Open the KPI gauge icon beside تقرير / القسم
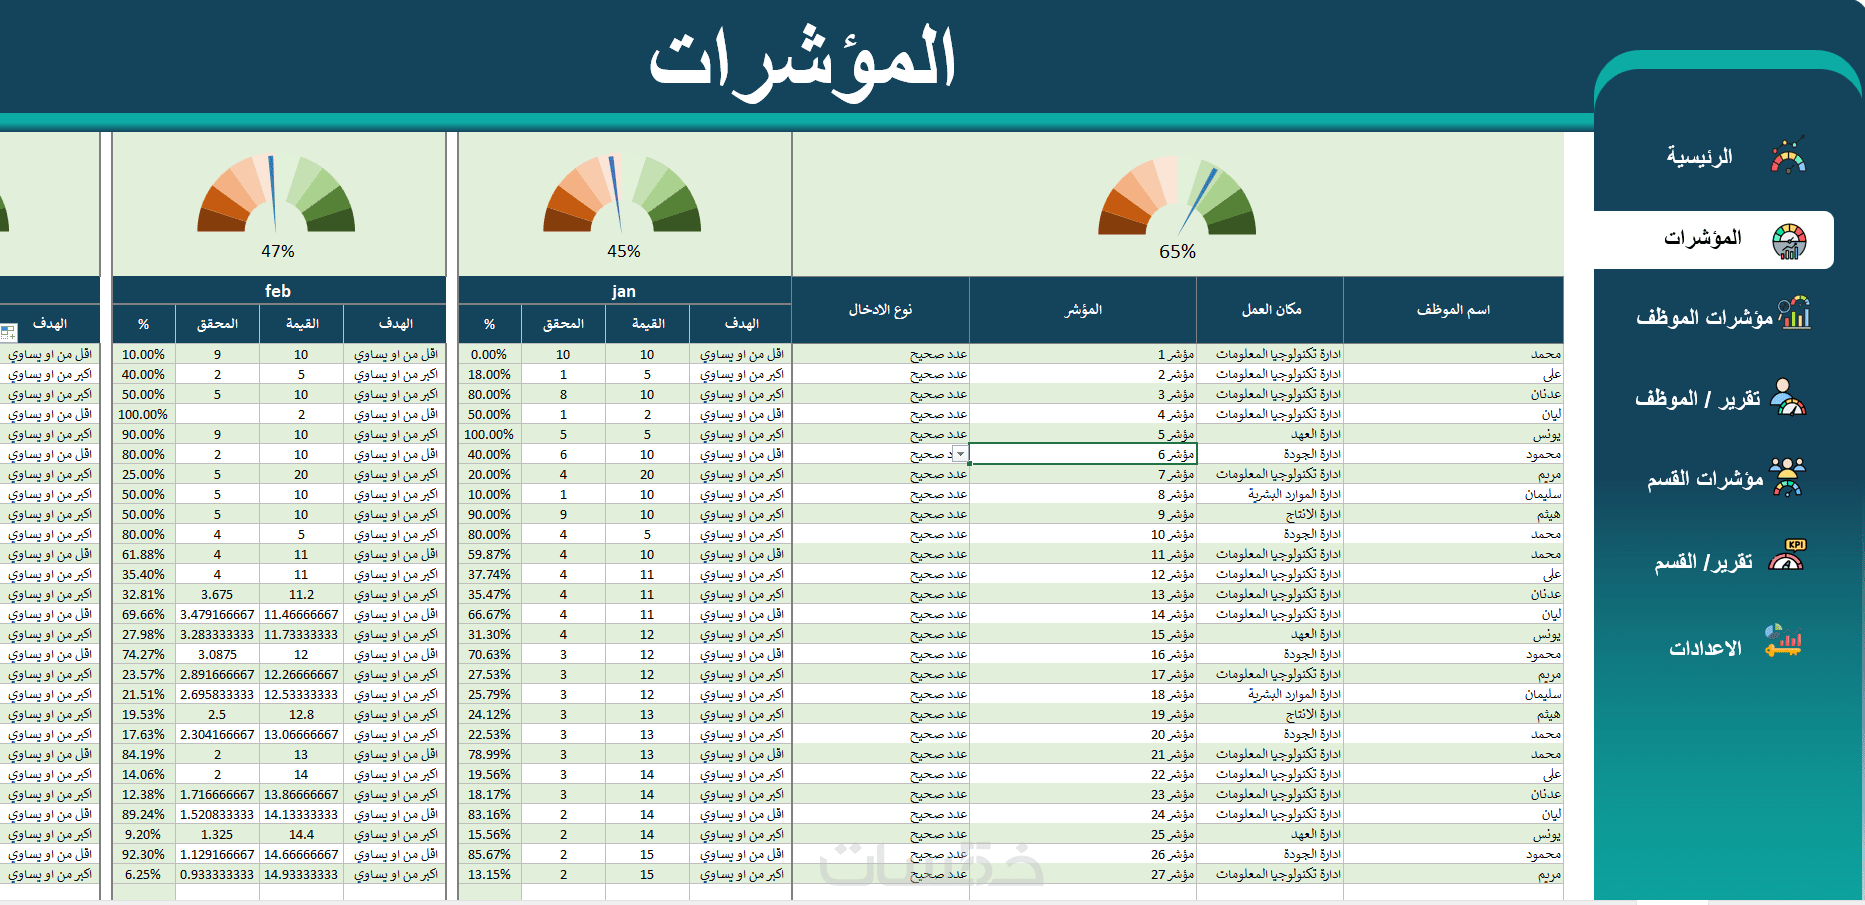1865x905 pixels. pos(1787,556)
